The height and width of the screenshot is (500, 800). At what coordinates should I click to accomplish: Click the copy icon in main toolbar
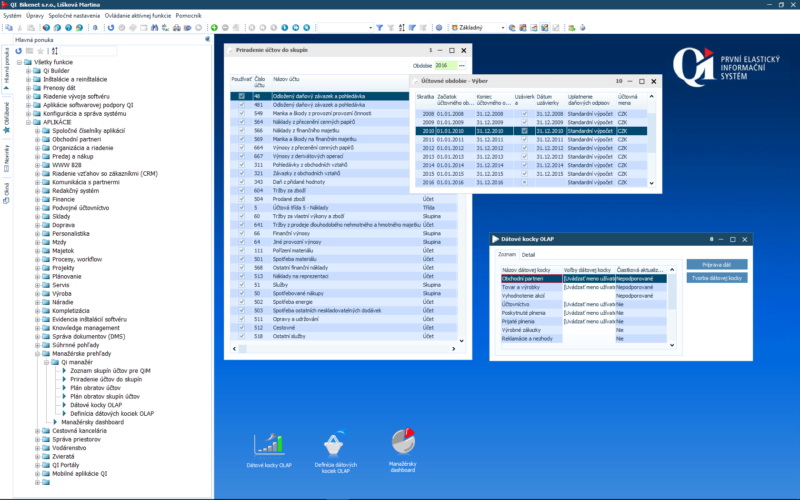coord(9,28)
